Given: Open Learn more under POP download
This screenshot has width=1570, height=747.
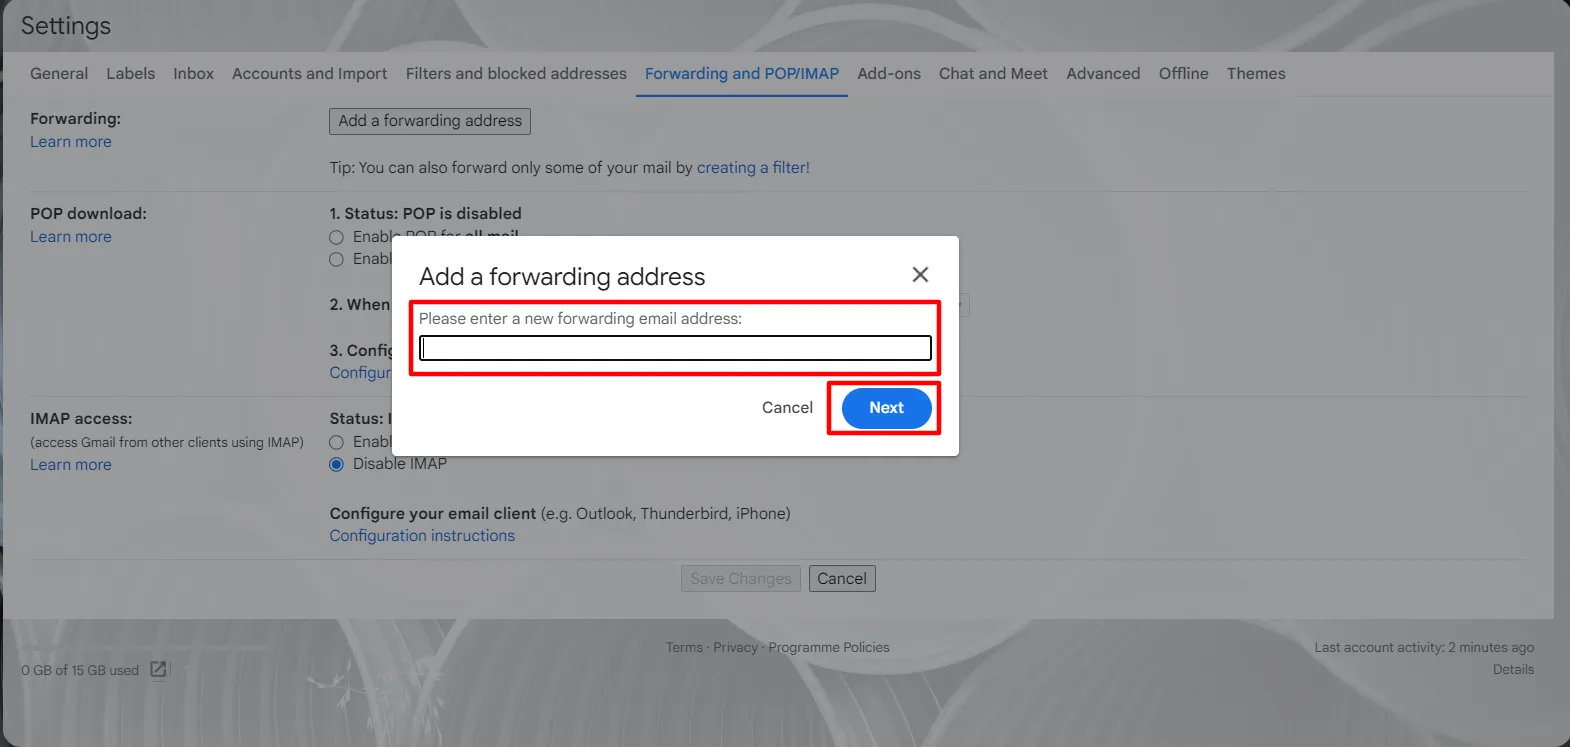Looking at the screenshot, I should click(x=71, y=237).
